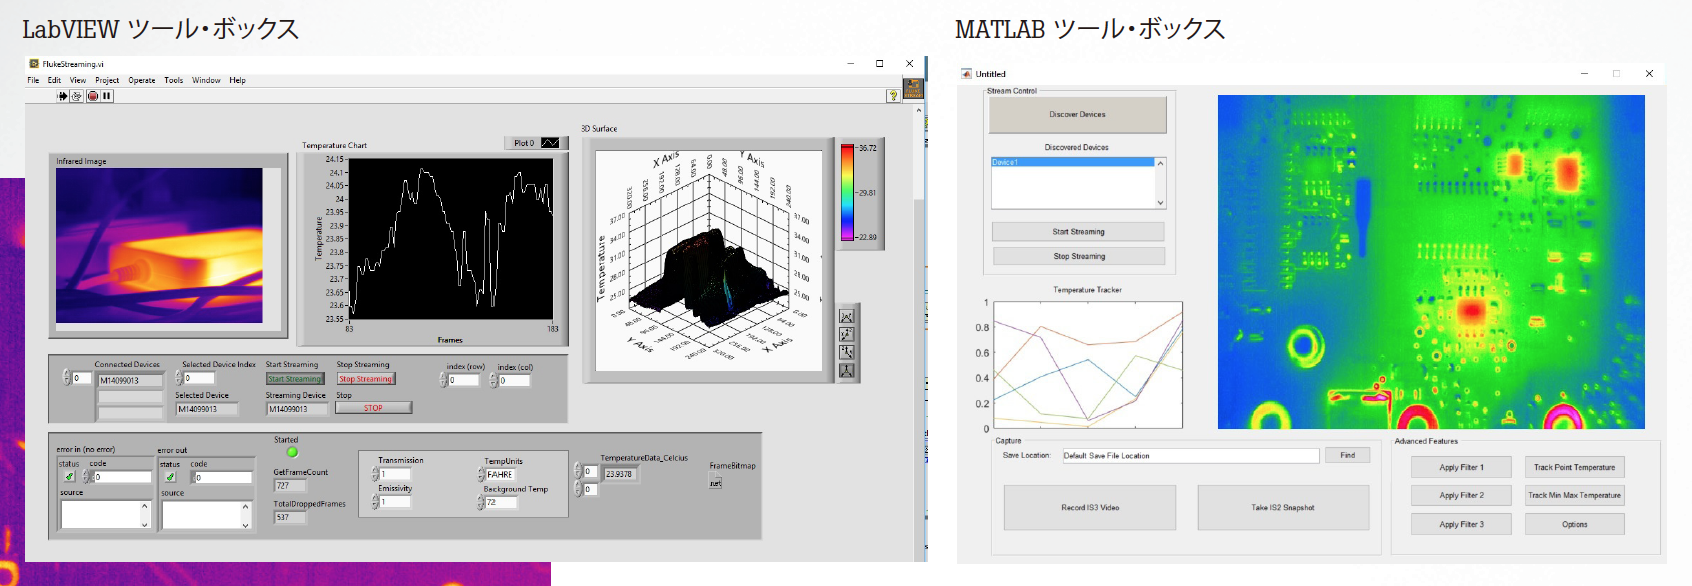Click the 3D Surface color ramp scale
This screenshot has width=1692, height=586.
coord(846,192)
